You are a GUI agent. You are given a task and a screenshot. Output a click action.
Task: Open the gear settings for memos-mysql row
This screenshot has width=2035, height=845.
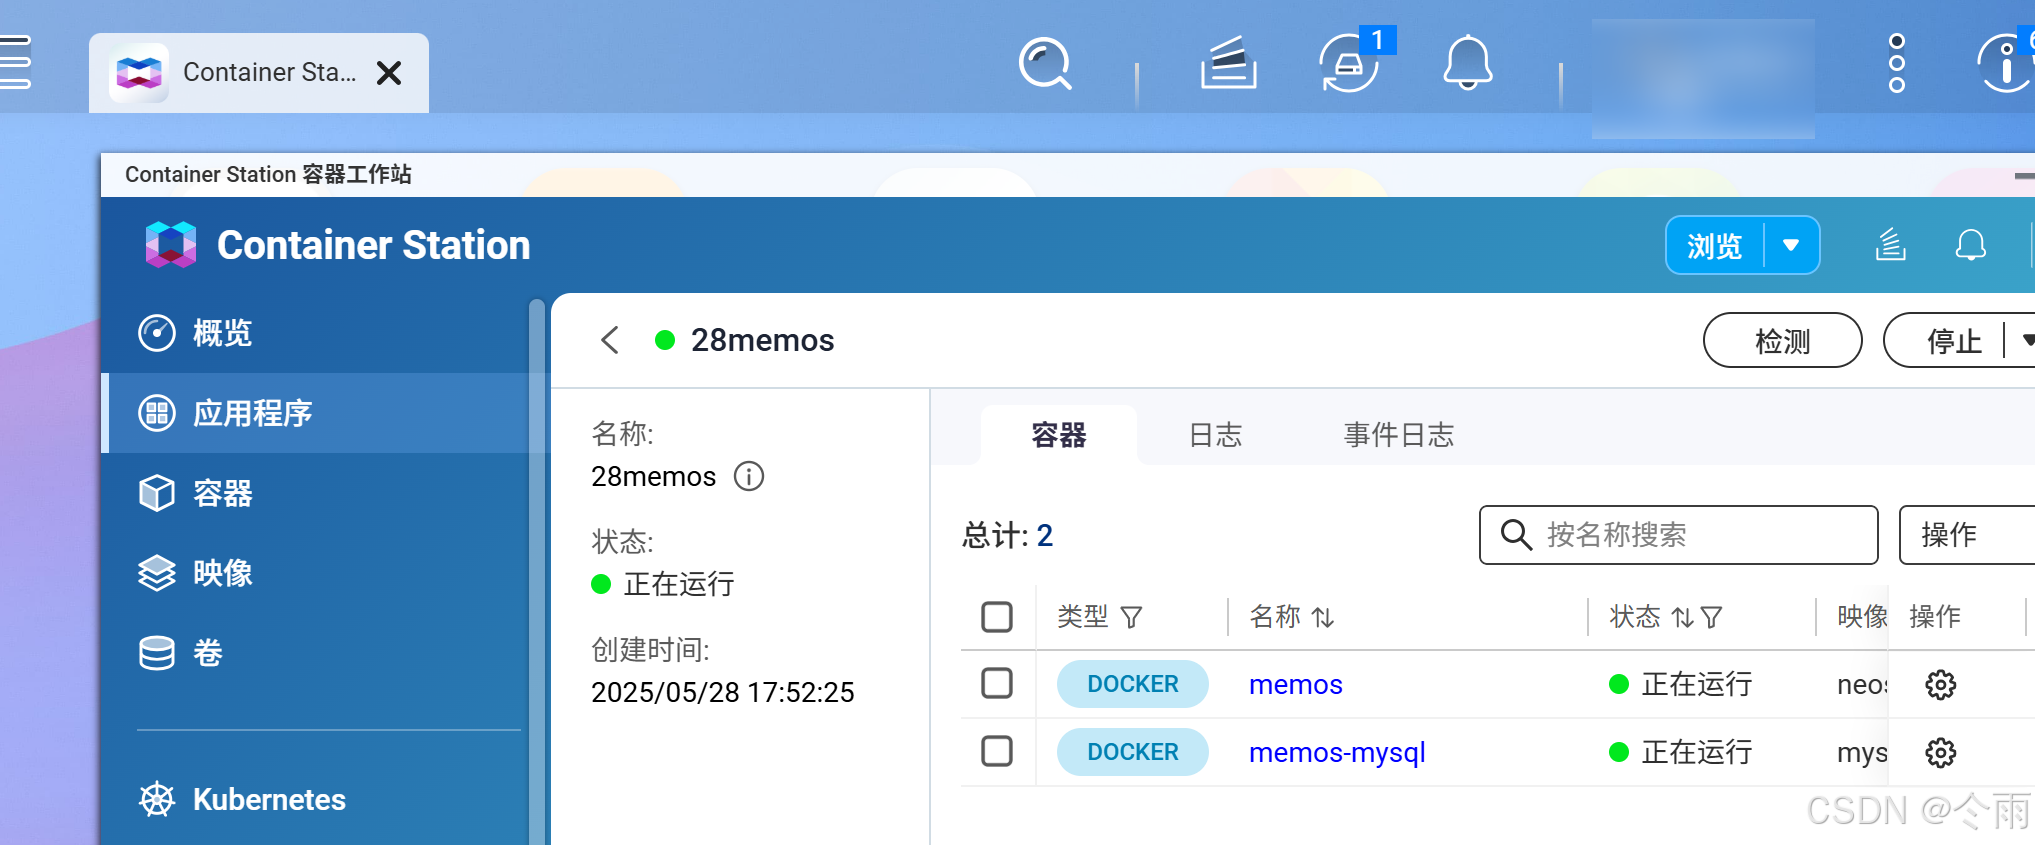tap(1941, 753)
